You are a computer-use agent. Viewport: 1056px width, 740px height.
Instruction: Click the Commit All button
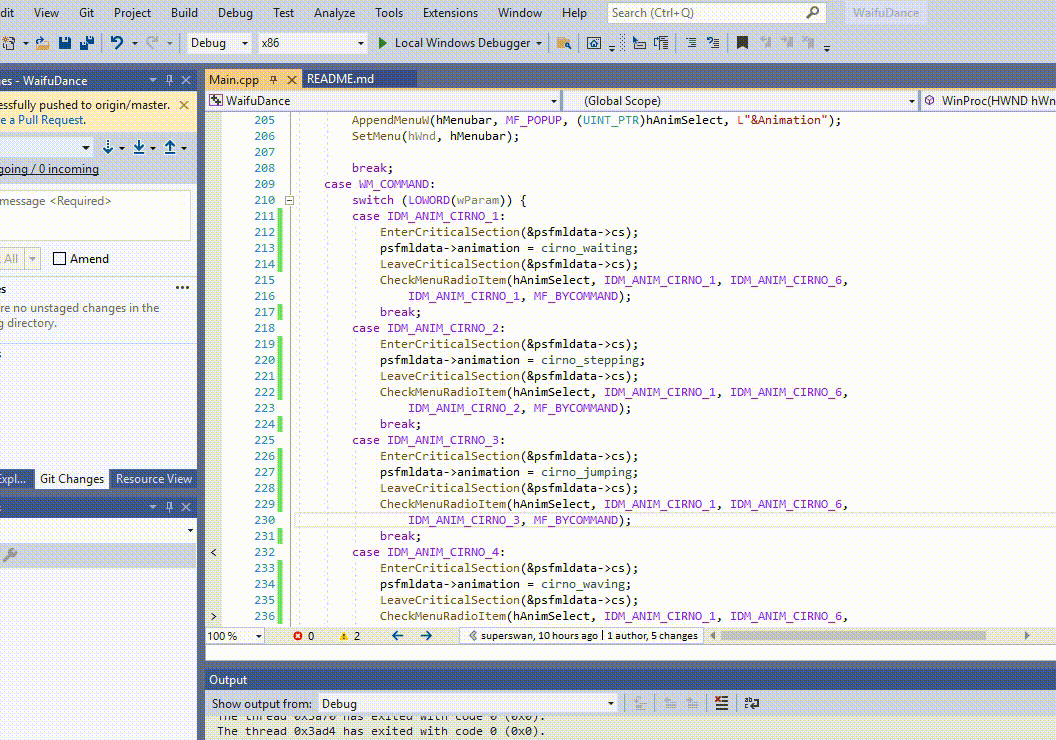click(11, 259)
